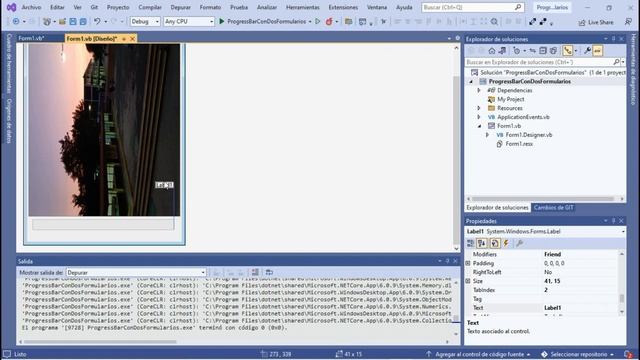Click the notifications icon in status bar

pos(628,354)
